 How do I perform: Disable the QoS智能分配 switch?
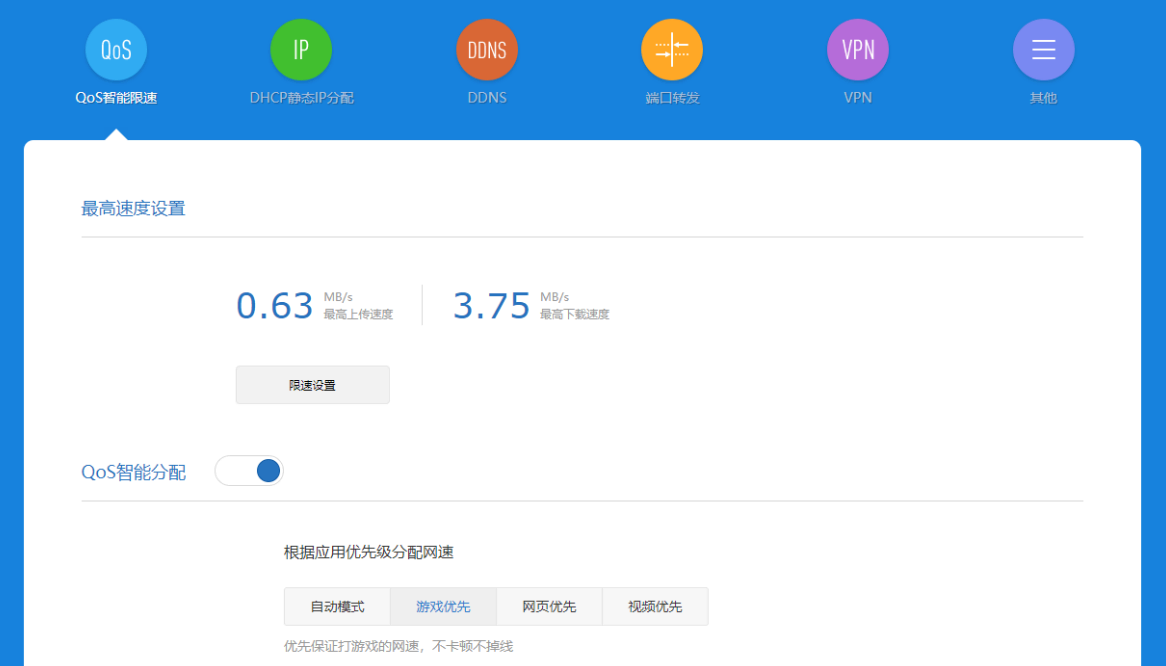(x=249, y=470)
